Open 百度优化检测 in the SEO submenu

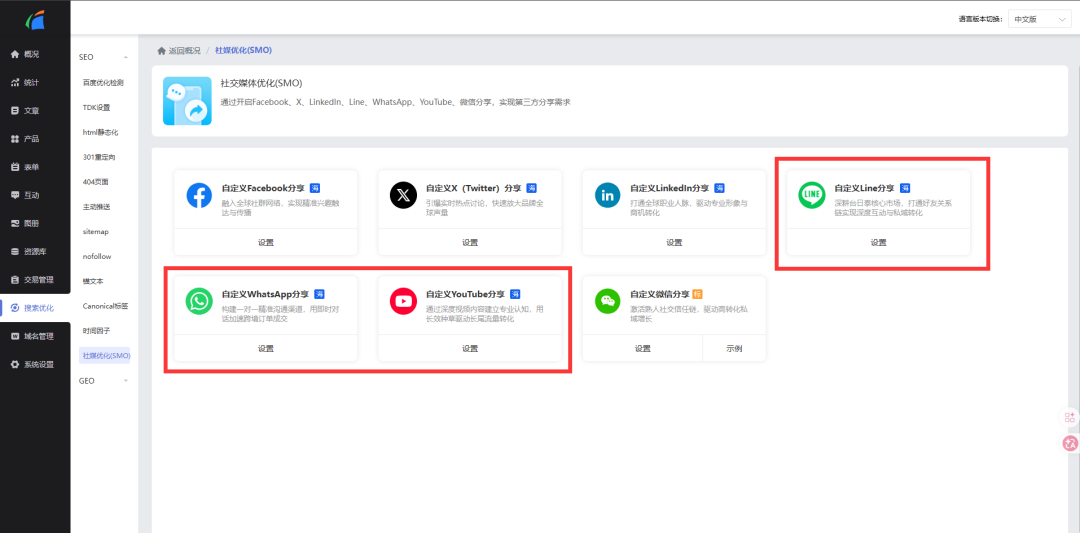click(x=104, y=83)
